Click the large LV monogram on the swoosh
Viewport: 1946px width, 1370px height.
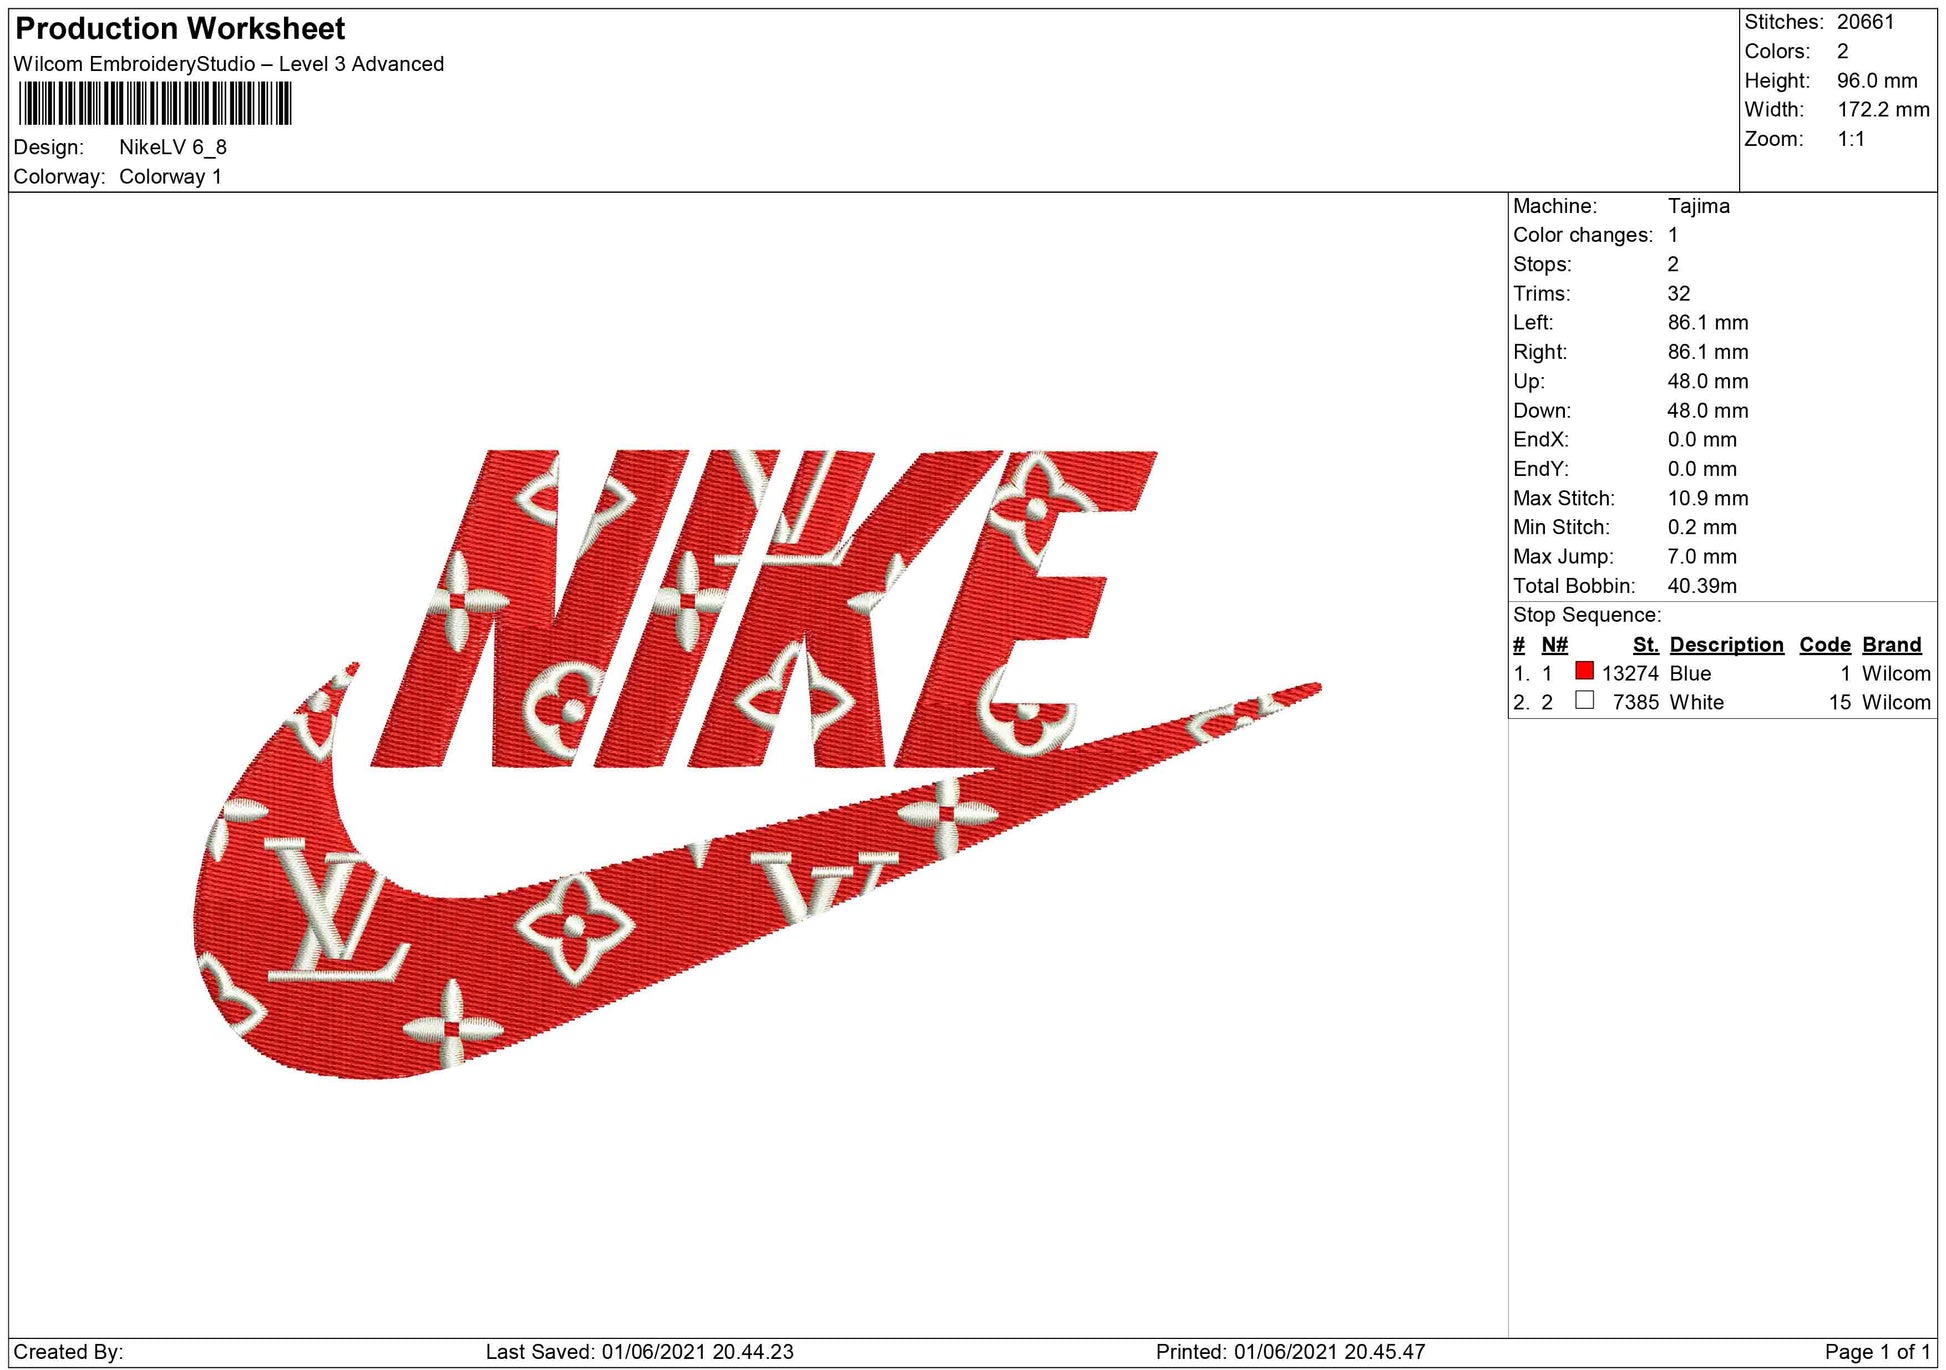(x=335, y=912)
